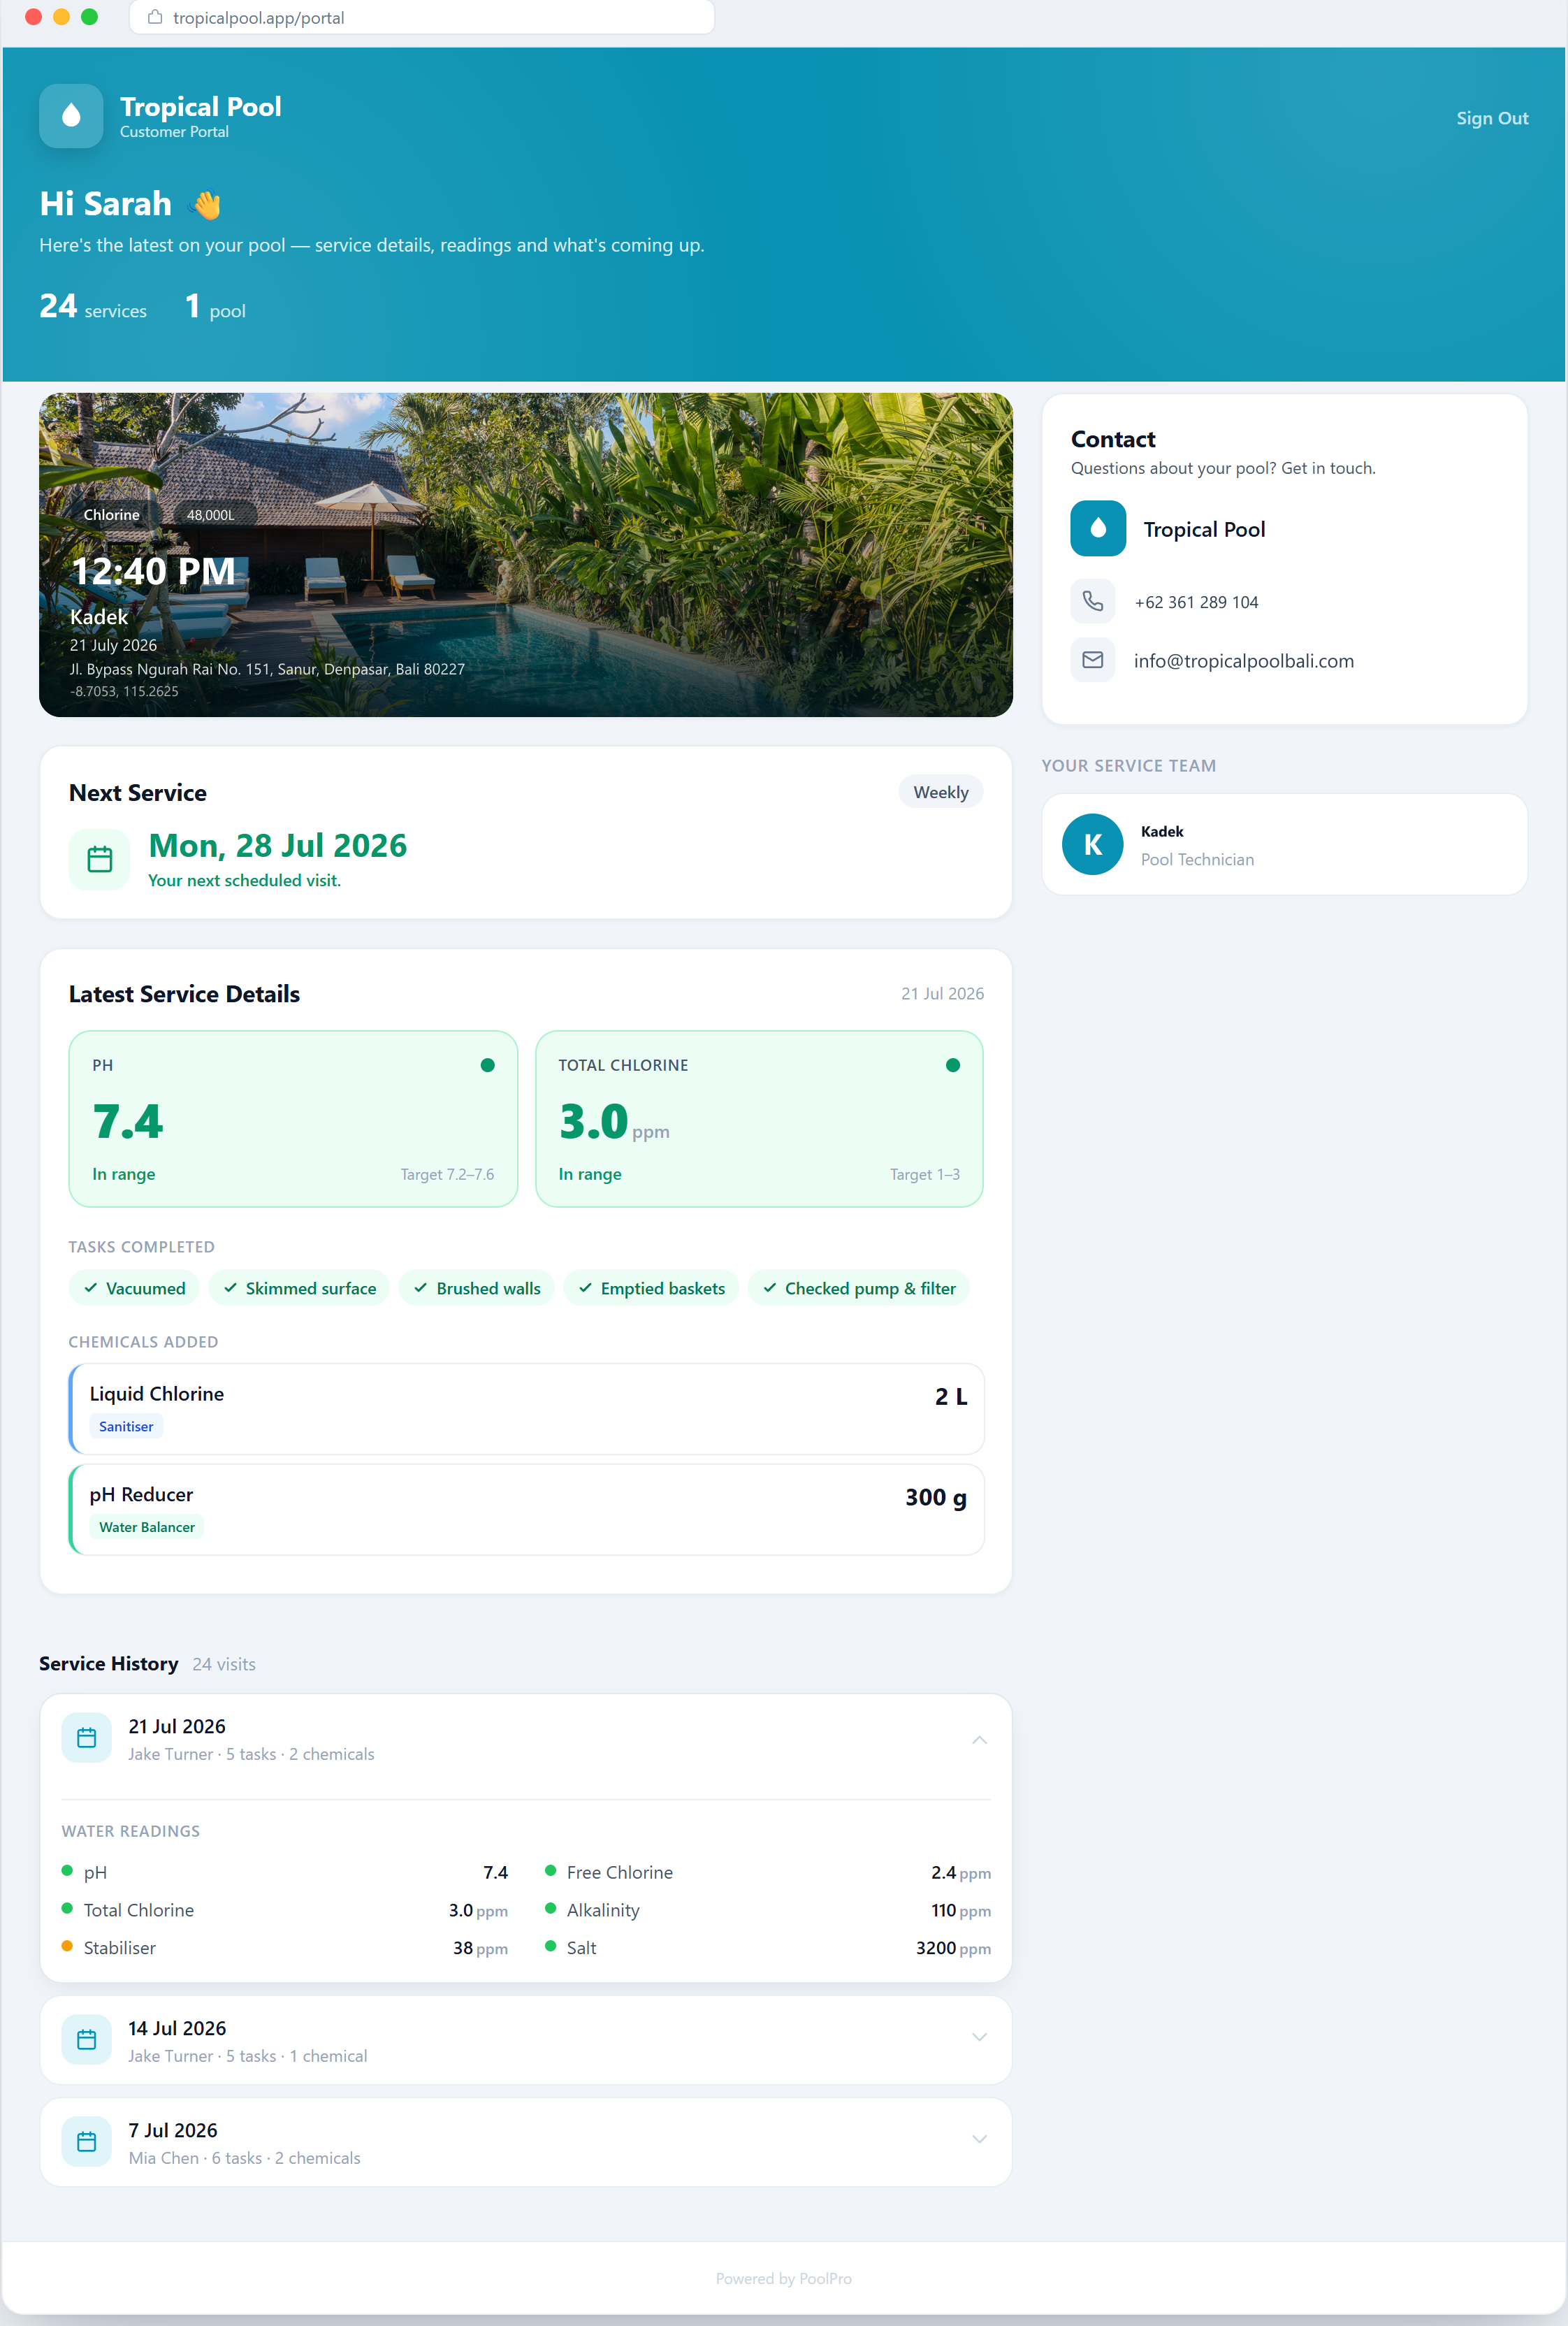Click the 24 visits label beside Service History
The image size is (1568, 2326).
(224, 1664)
